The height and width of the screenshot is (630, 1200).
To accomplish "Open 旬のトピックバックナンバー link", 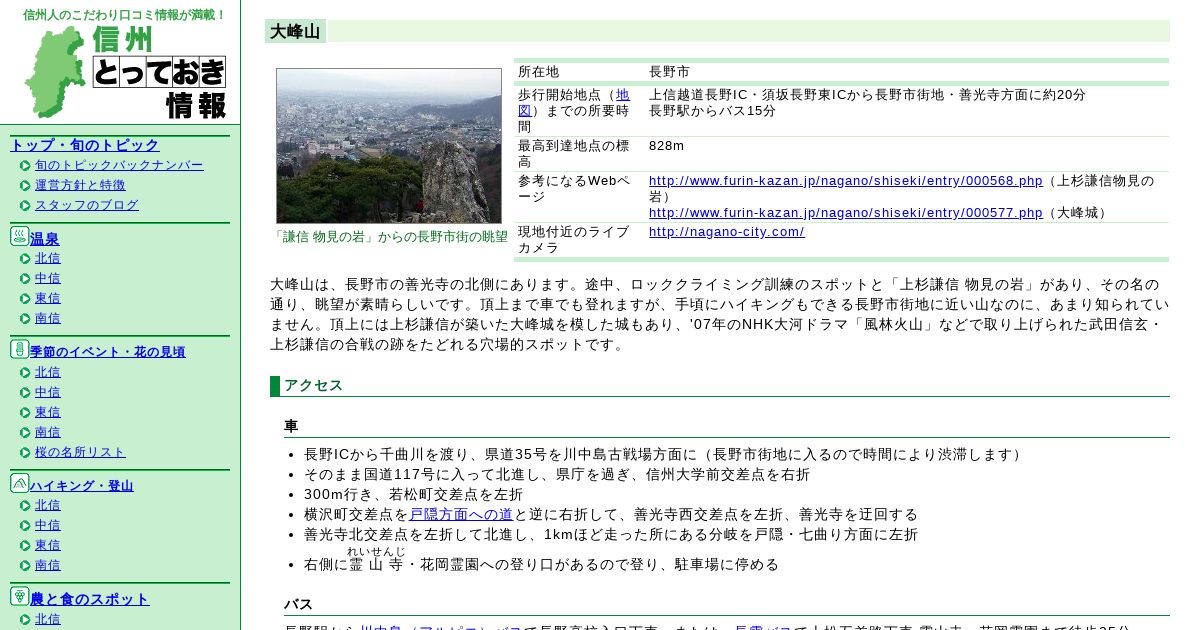I will (x=119, y=165).
